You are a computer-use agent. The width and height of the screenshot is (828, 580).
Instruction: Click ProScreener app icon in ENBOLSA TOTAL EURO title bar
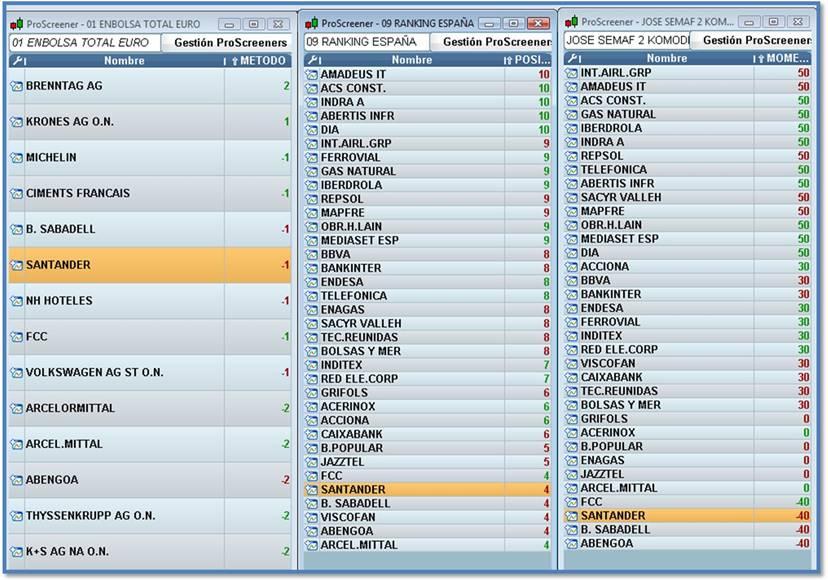click(x=16, y=24)
